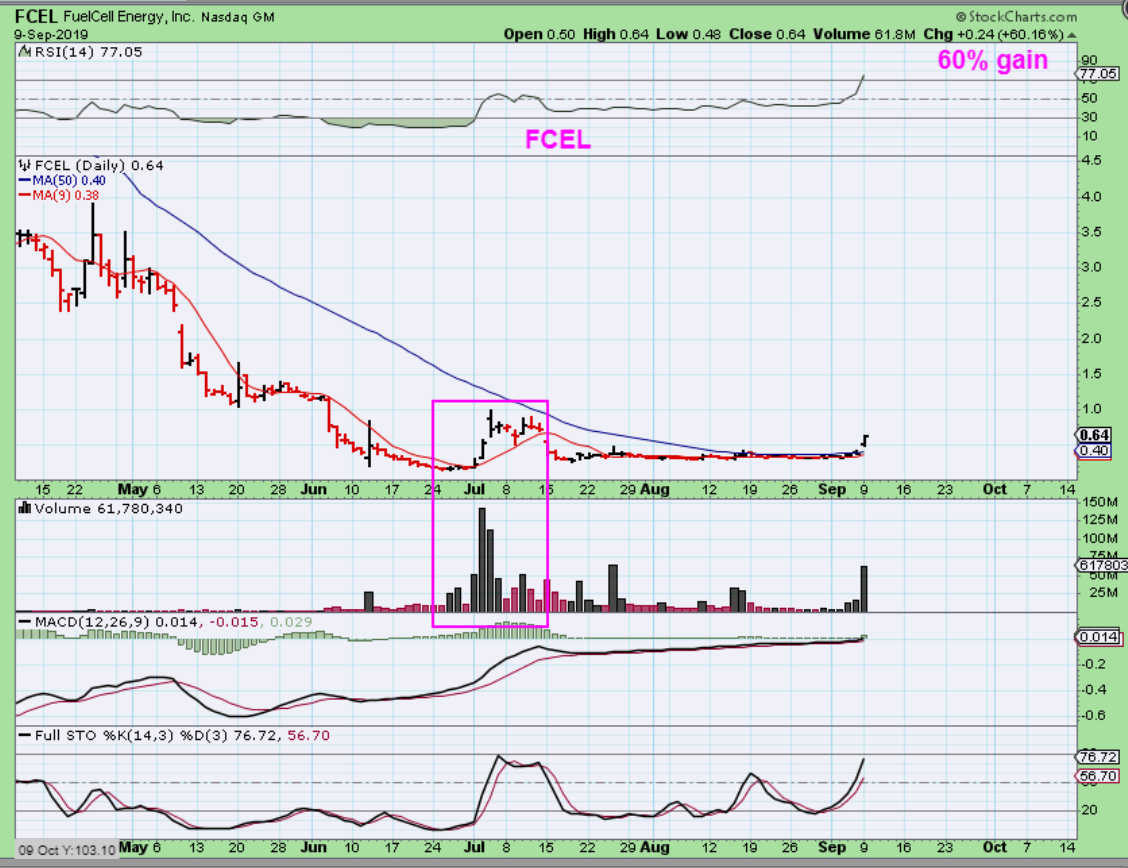Viewport: 1128px width, 868px height.
Task: Click the 0.64 last price tag on axis
Action: [x=1093, y=434]
